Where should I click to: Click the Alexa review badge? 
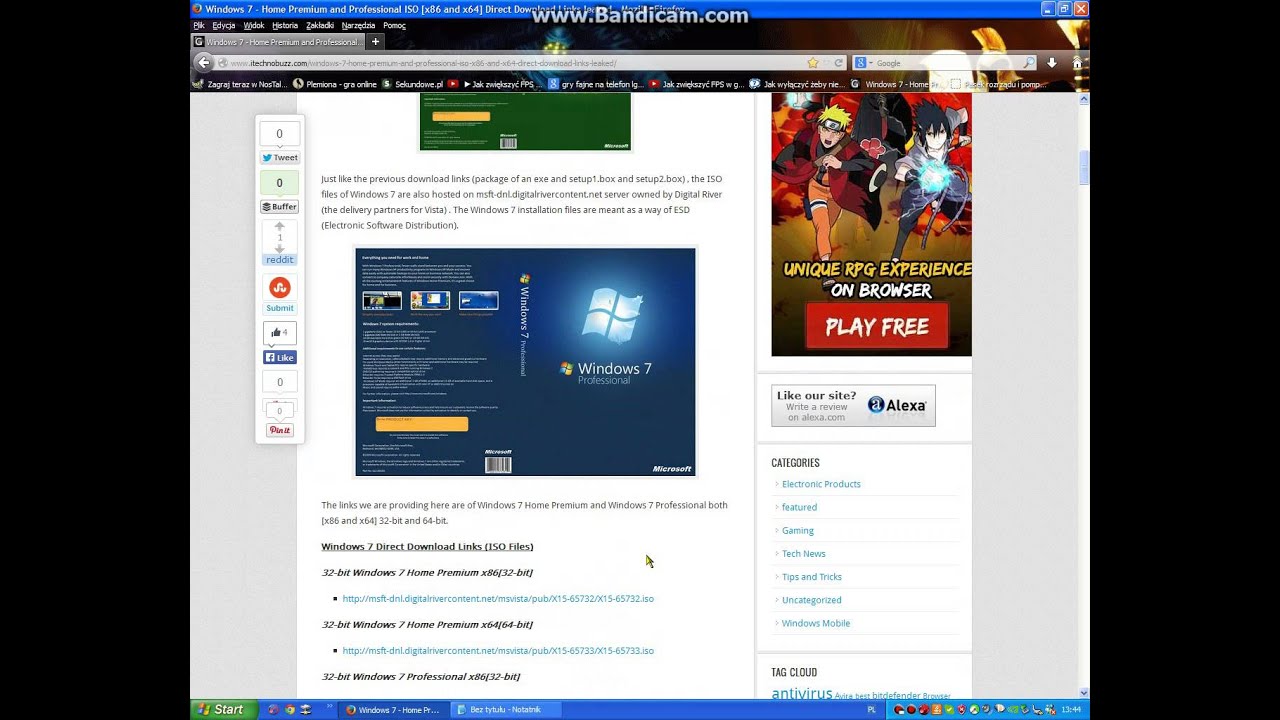click(853, 406)
